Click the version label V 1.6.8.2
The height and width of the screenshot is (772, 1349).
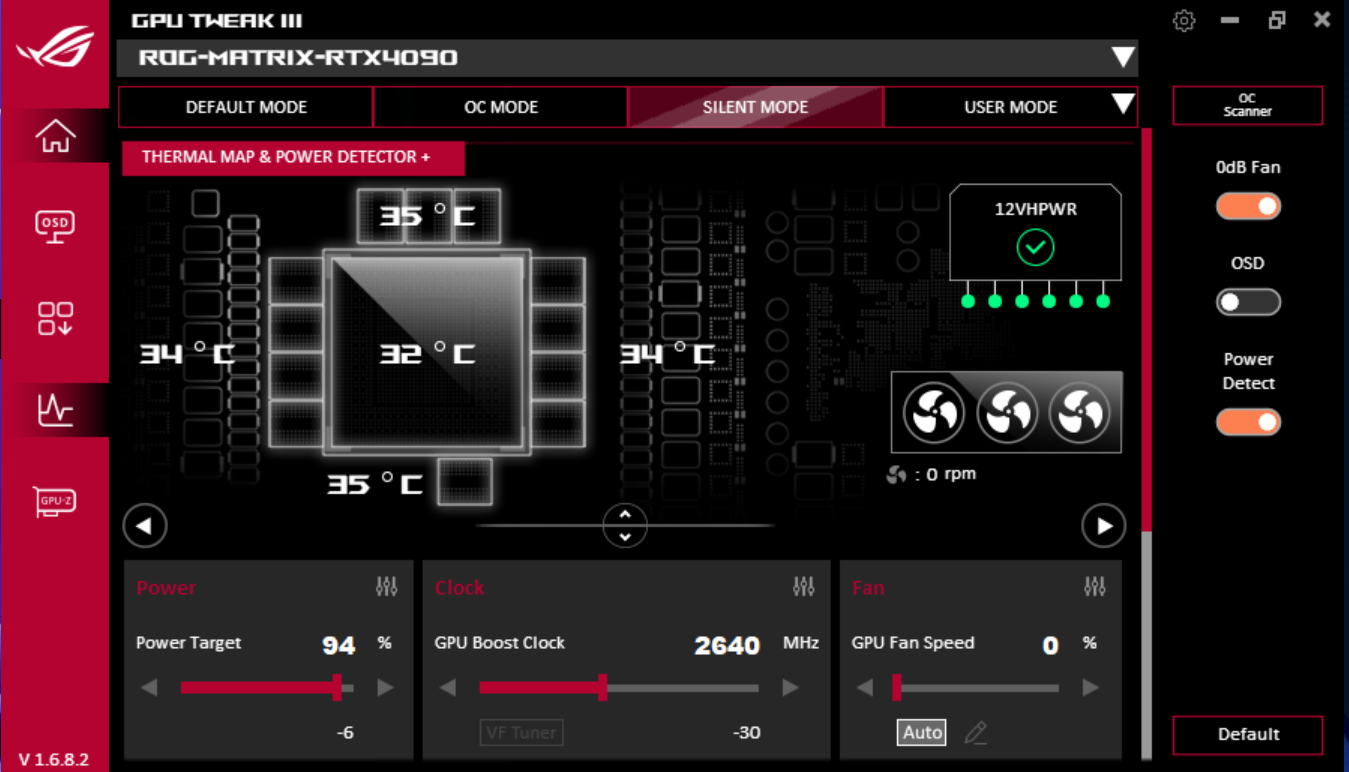pyautogui.click(x=54, y=759)
